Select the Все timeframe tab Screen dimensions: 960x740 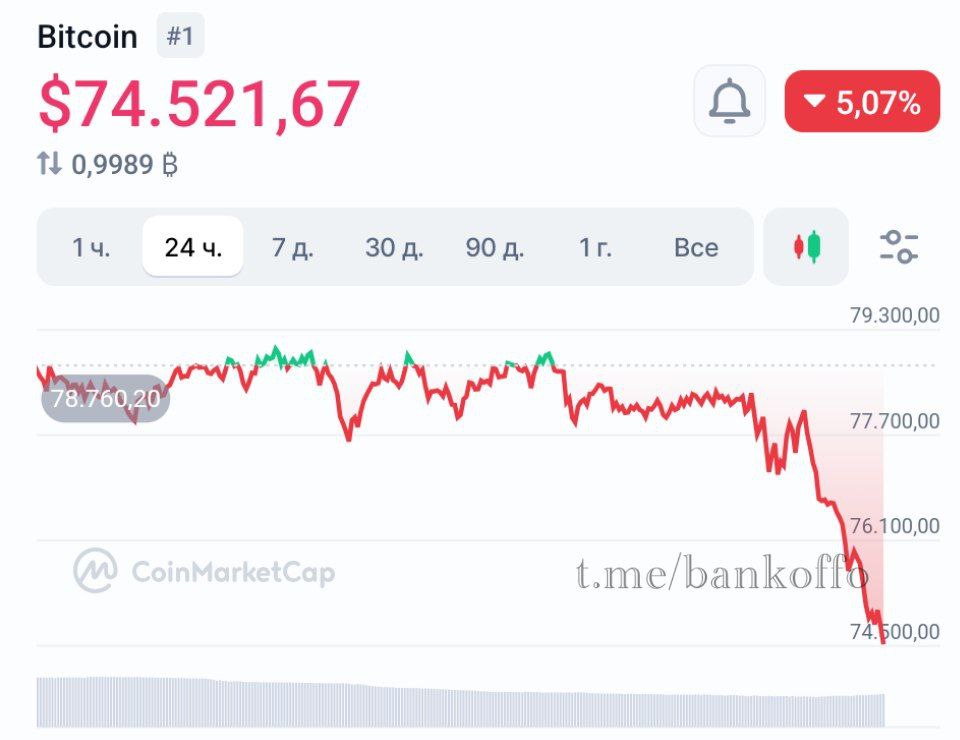(696, 247)
